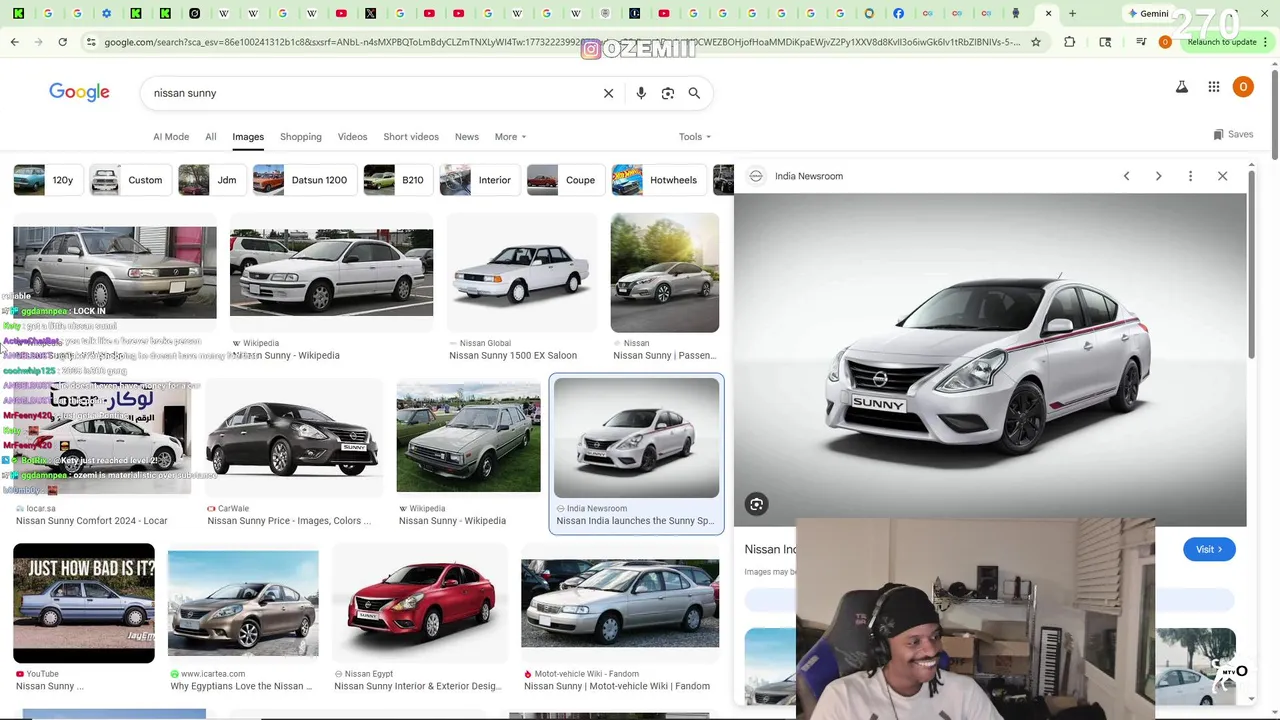Open icartea Egyptians Love Nissan thumbnail

click(x=243, y=603)
